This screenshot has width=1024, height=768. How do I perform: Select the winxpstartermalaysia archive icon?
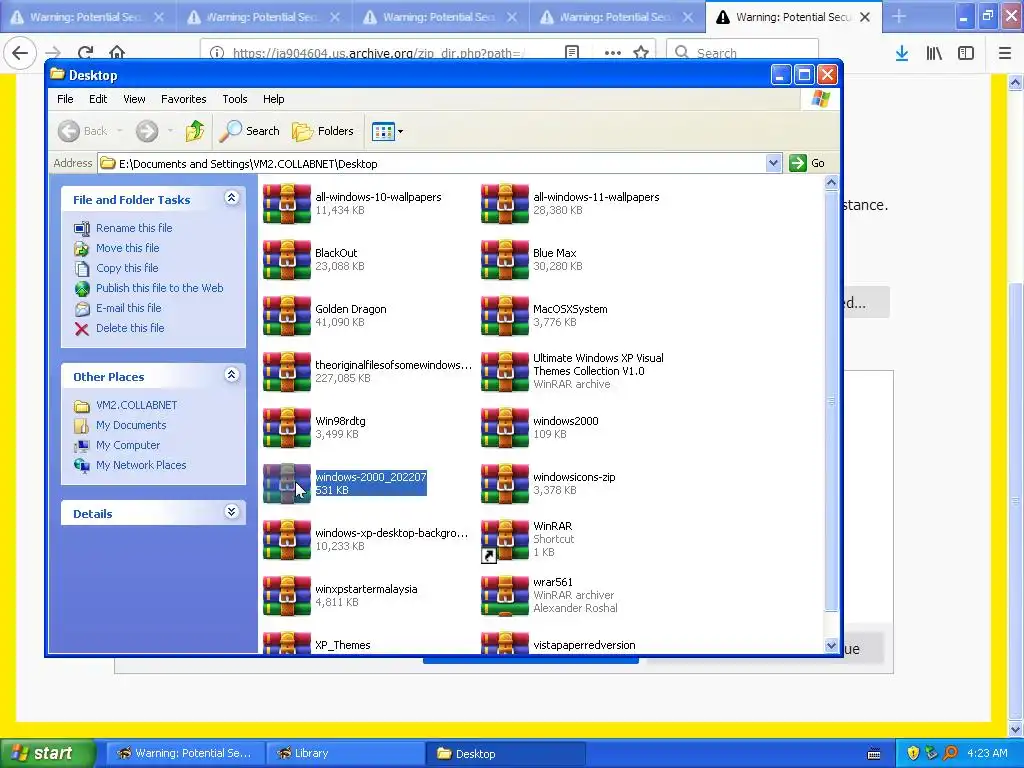coord(287,595)
